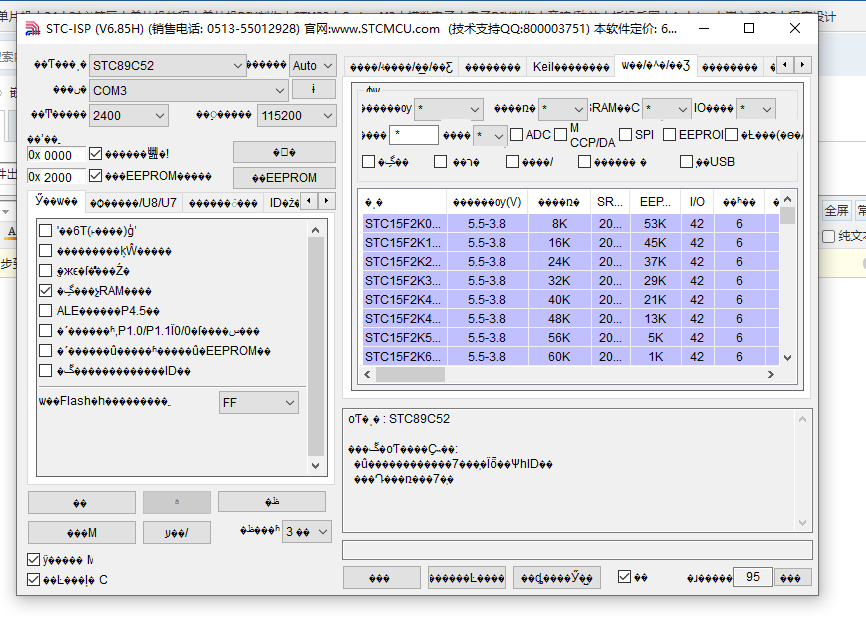Click the bottom-left button whose label ends with M
This screenshot has height=627, width=866.
(82, 533)
